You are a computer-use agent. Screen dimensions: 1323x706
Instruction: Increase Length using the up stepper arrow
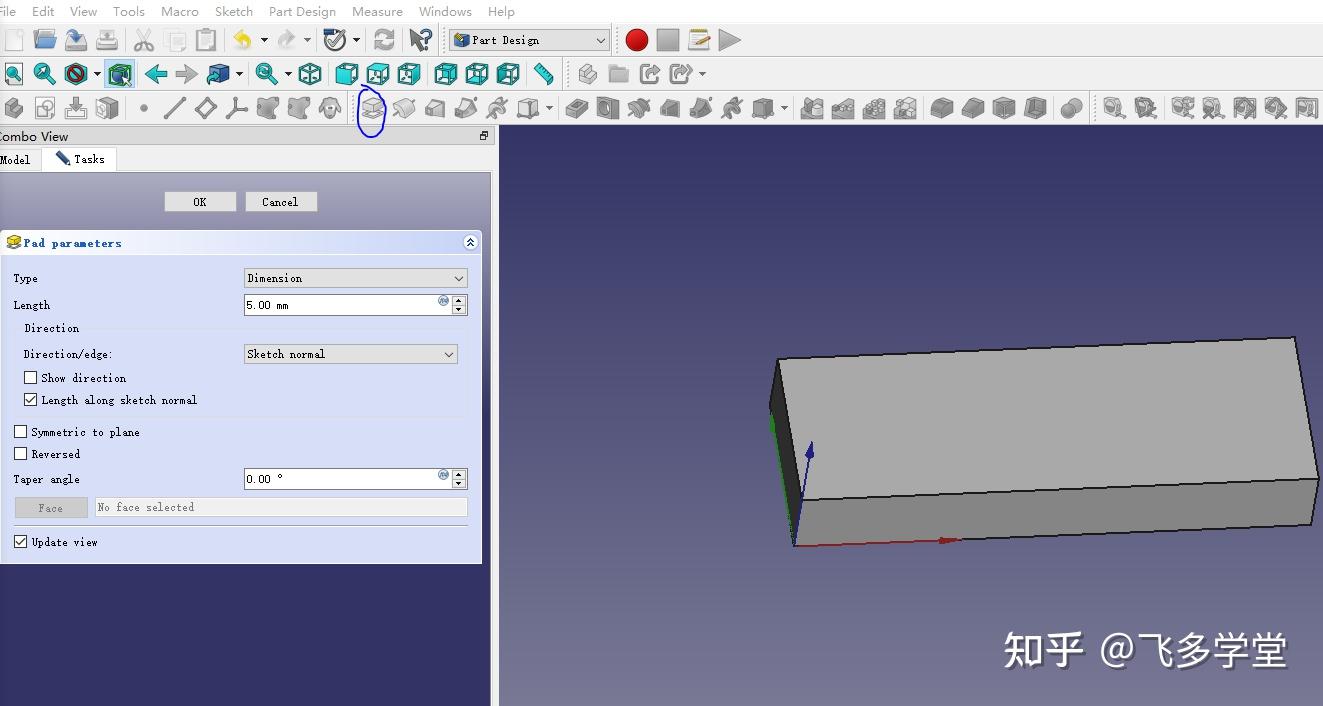(x=458, y=301)
